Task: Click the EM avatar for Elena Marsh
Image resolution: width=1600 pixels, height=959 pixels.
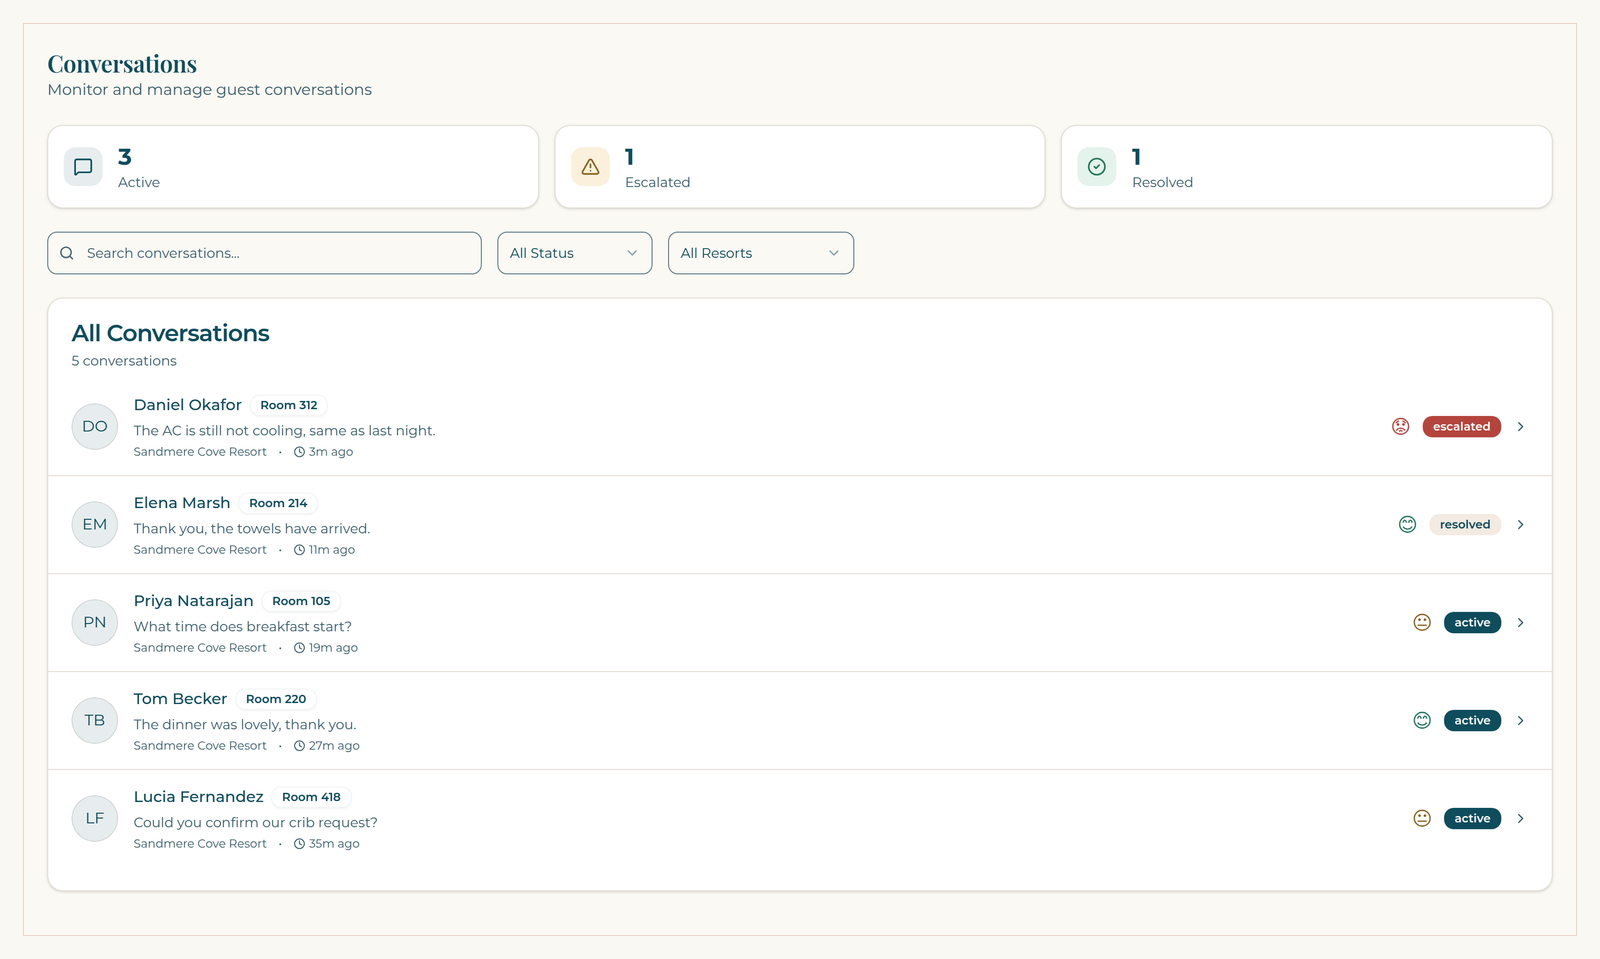Action: point(95,524)
